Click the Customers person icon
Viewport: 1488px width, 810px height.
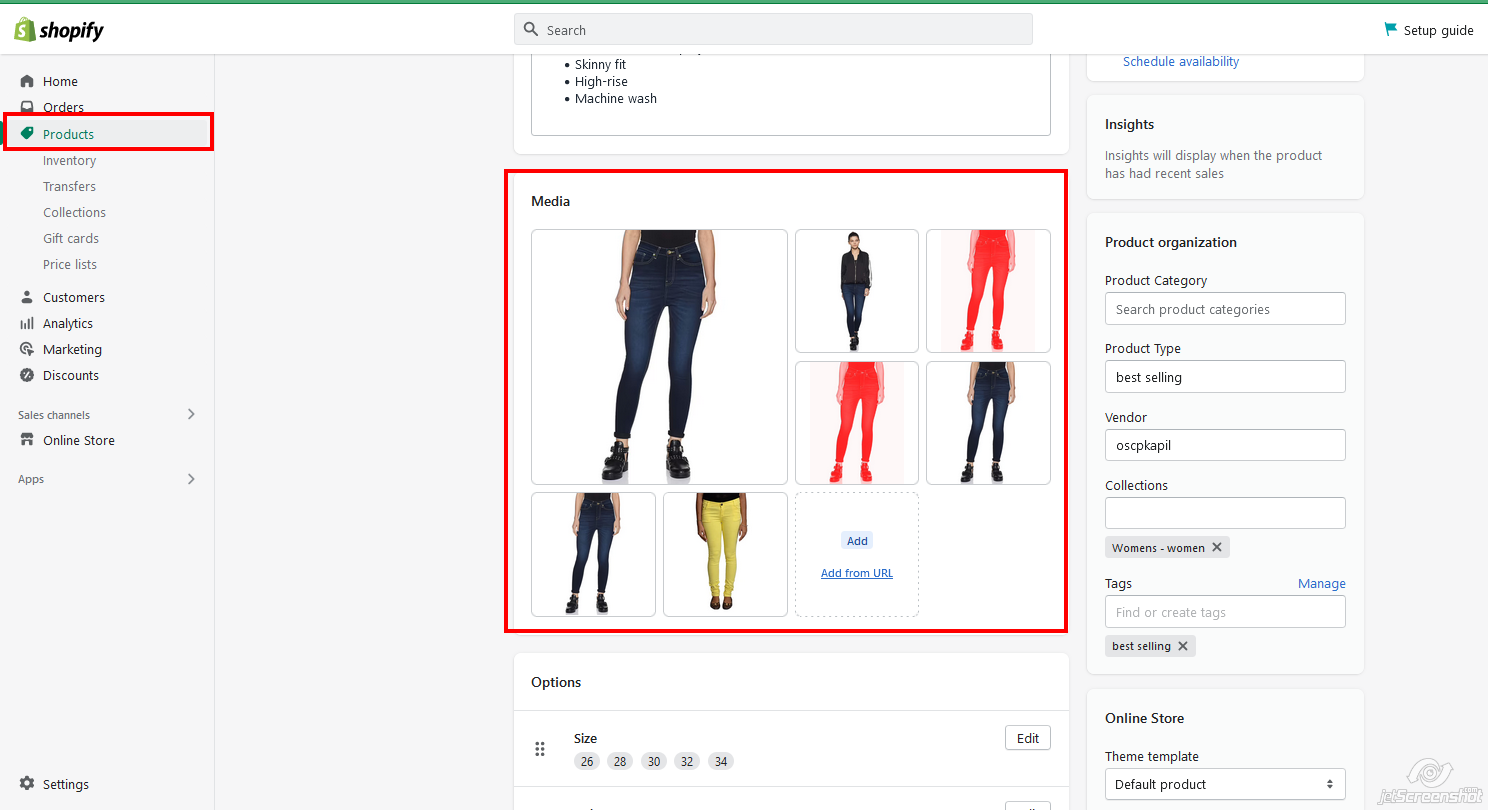click(x=27, y=297)
